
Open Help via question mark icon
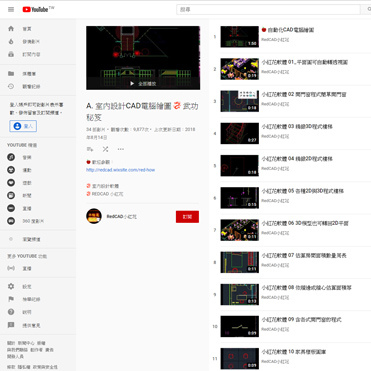[11, 312]
